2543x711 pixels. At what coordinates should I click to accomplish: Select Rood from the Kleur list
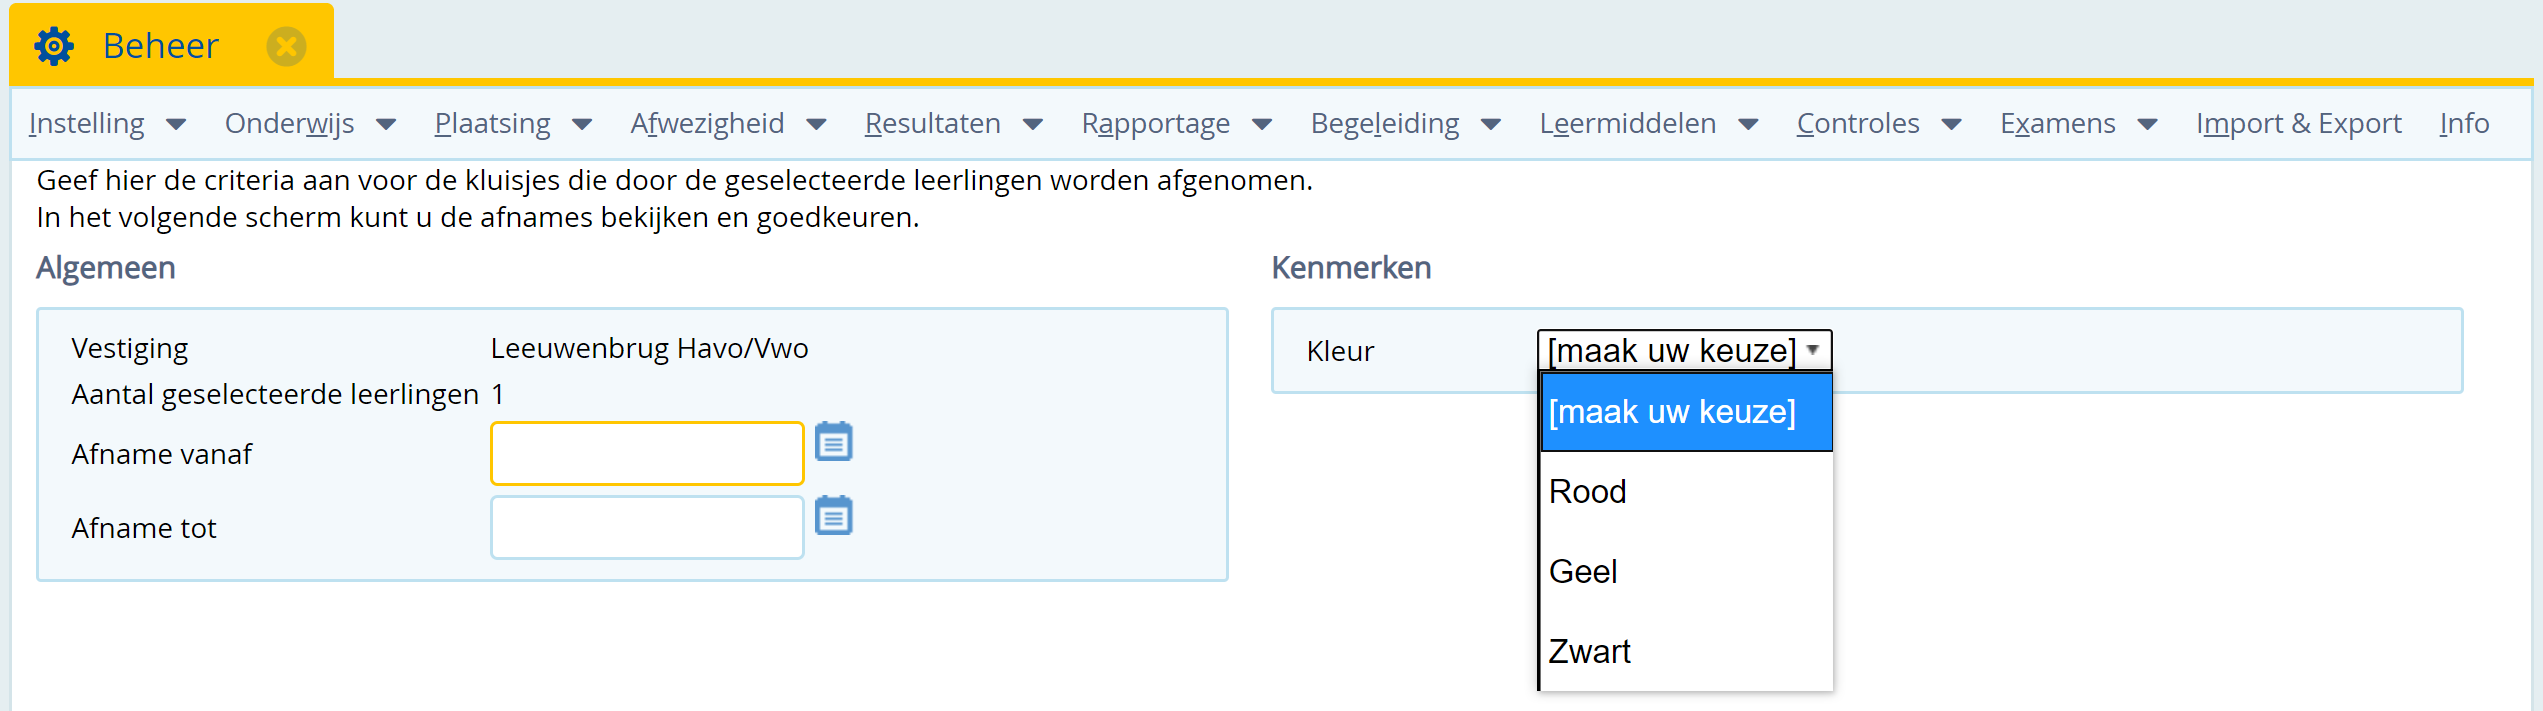(1686, 492)
